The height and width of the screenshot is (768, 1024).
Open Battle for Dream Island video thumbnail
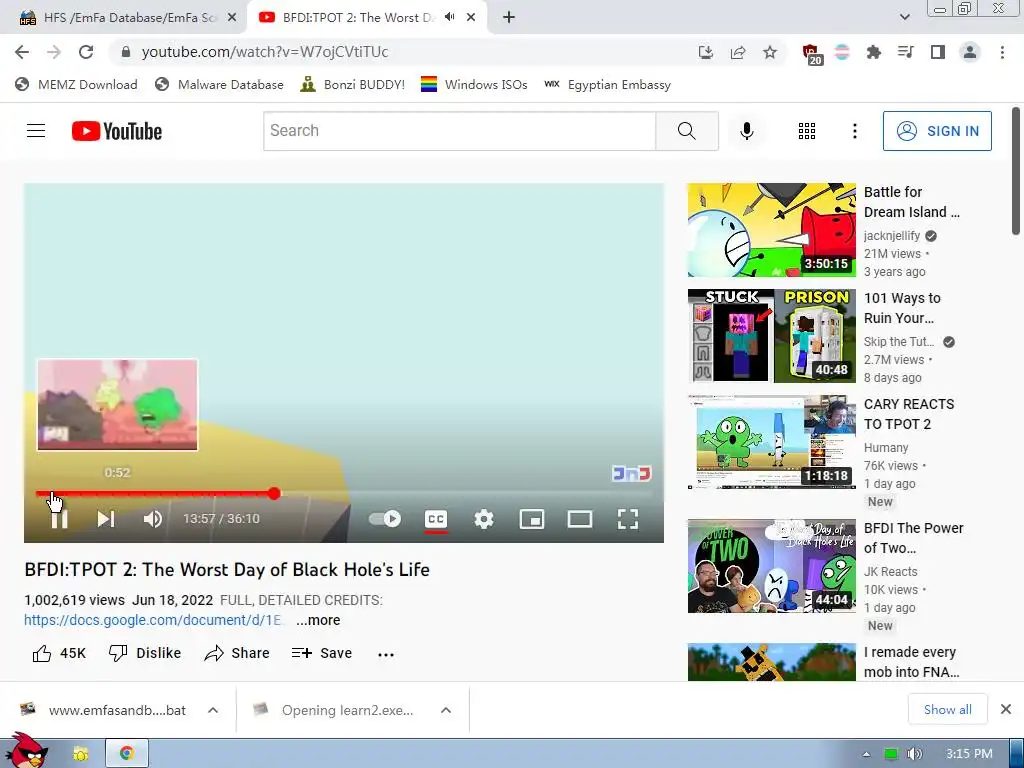[x=771, y=230]
